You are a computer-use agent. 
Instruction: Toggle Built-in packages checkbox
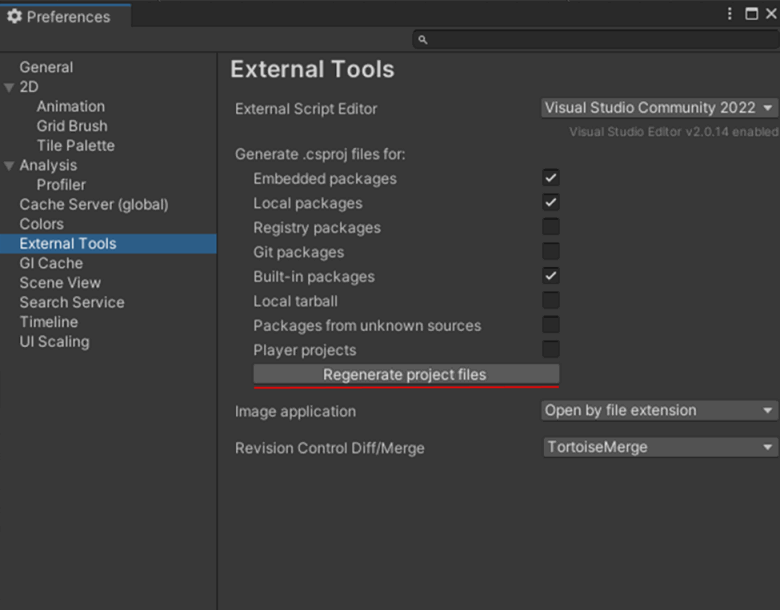551,276
